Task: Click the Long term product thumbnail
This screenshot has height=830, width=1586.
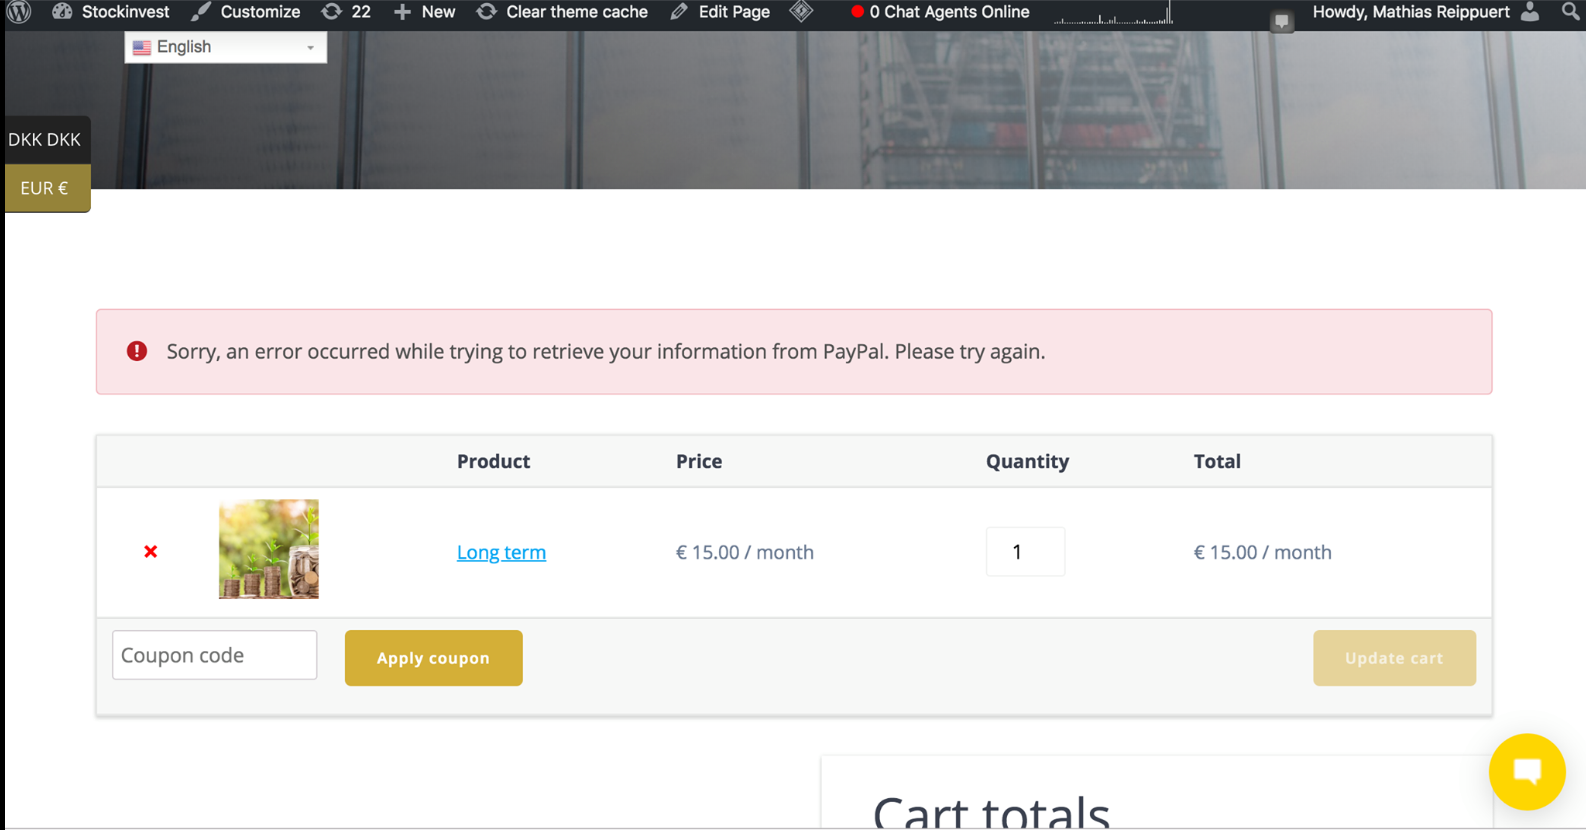Action: [x=269, y=549]
